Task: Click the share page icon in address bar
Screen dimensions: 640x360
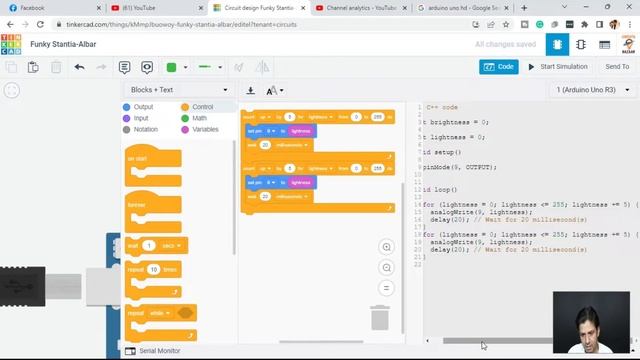Action: click(x=491, y=24)
